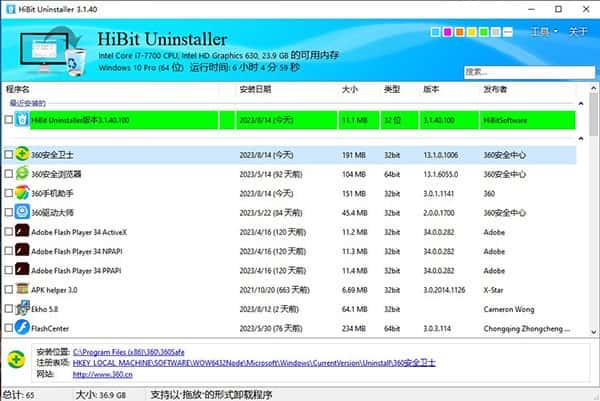Open the install location path link
The image size is (600, 401).
click(129, 352)
